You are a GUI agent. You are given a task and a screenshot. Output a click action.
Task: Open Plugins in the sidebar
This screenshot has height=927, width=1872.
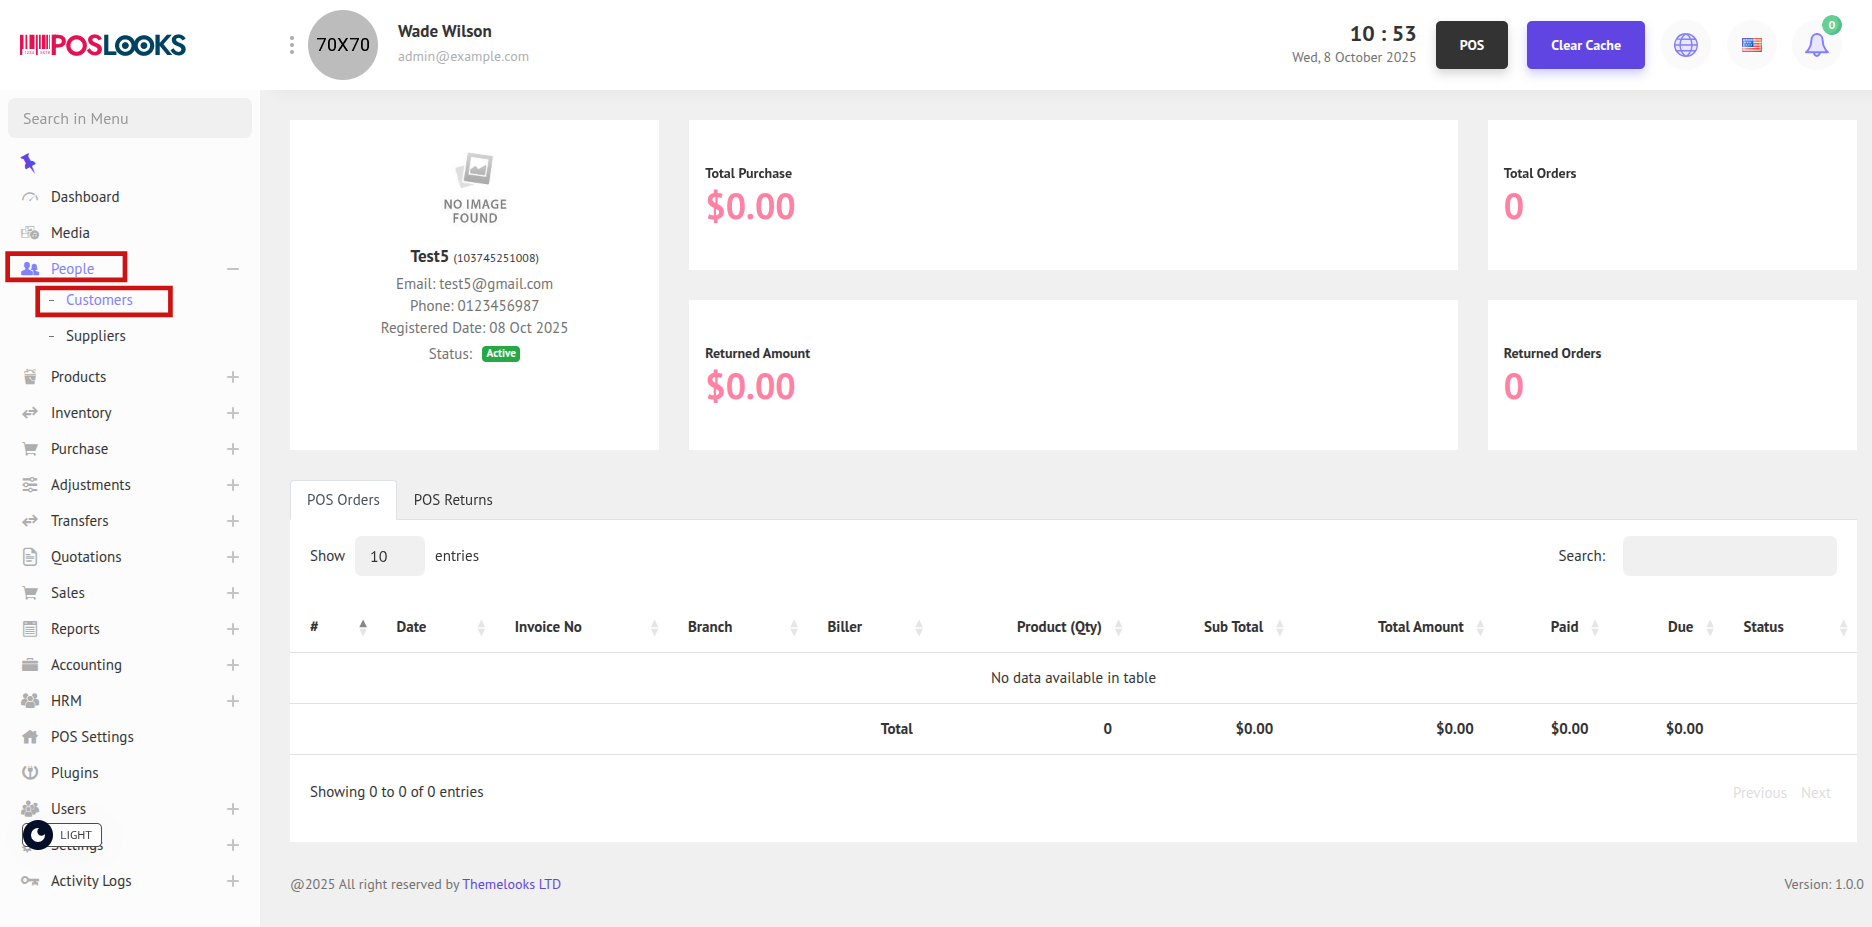click(75, 773)
